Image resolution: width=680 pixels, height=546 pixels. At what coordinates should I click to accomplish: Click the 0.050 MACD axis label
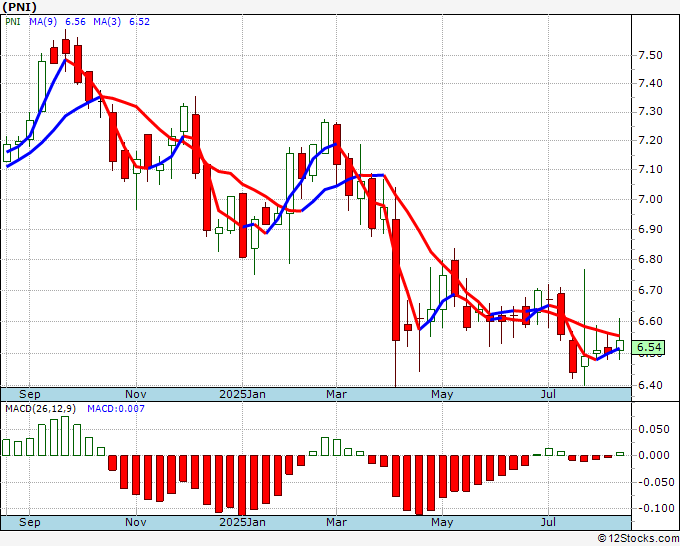click(x=654, y=429)
